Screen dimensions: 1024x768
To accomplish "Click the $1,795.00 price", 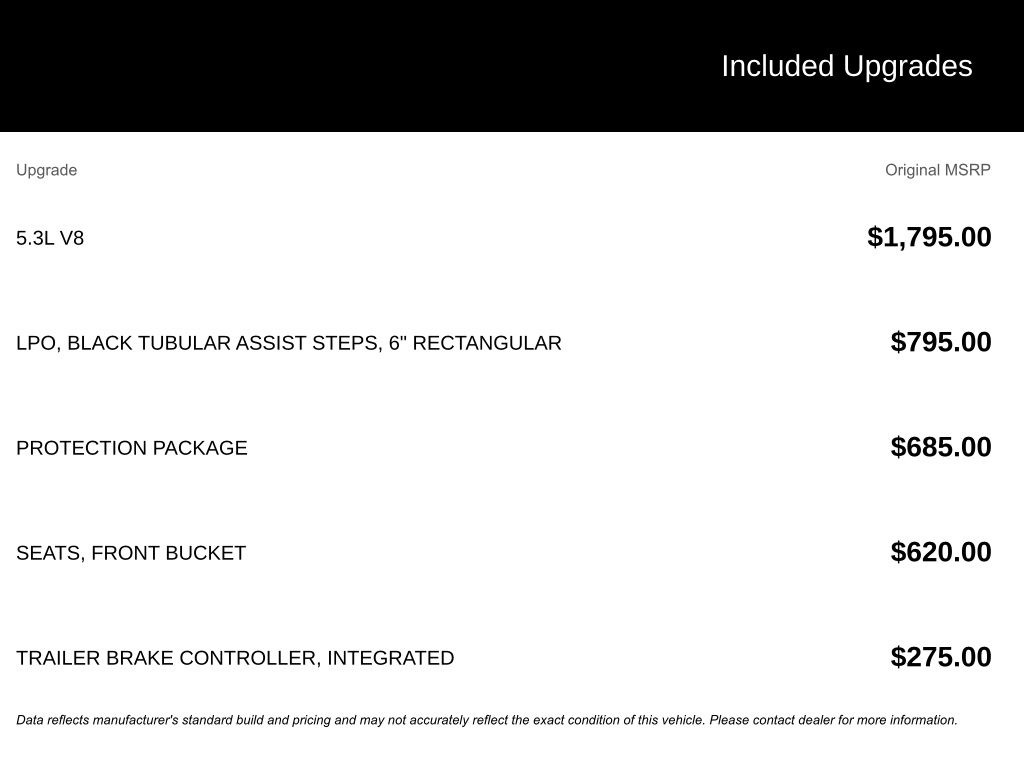I will (x=929, y=237).
